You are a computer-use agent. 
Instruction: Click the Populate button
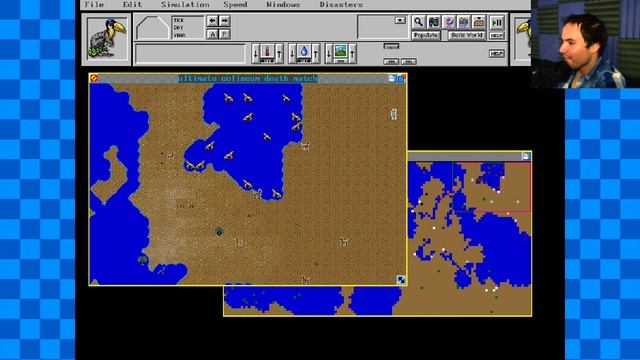point(425,36)
